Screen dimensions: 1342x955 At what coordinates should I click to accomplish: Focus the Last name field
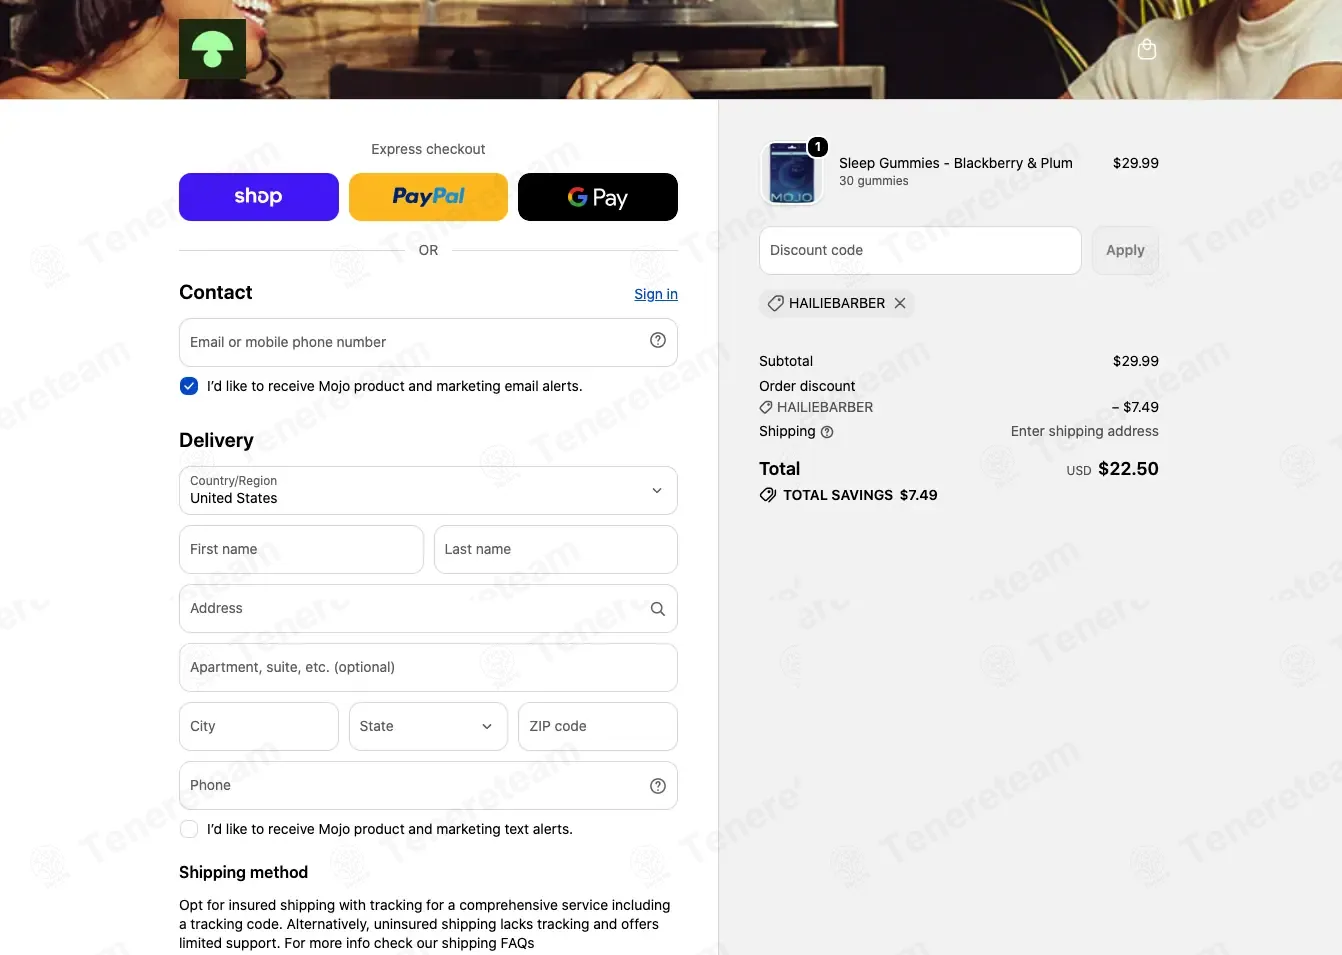click(x=556, y=549)
